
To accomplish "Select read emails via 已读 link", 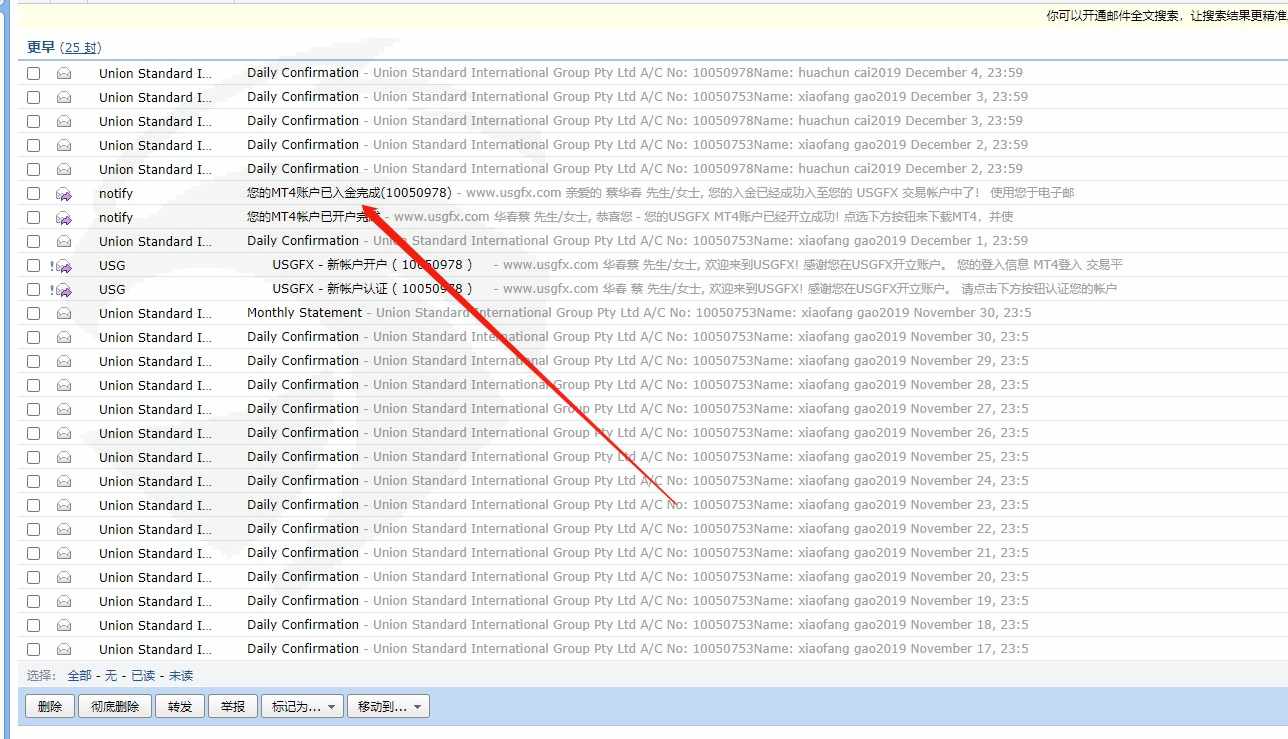I will tap(143, 676).
